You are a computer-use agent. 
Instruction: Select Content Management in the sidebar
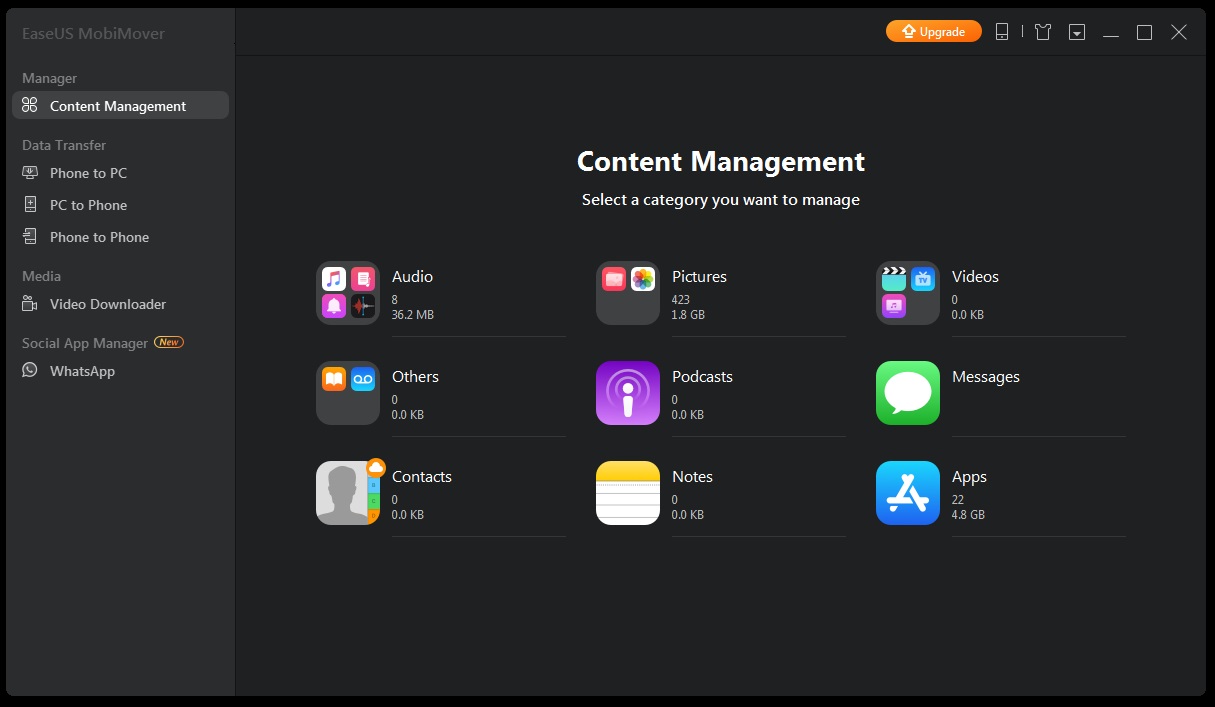pos(118,105)
